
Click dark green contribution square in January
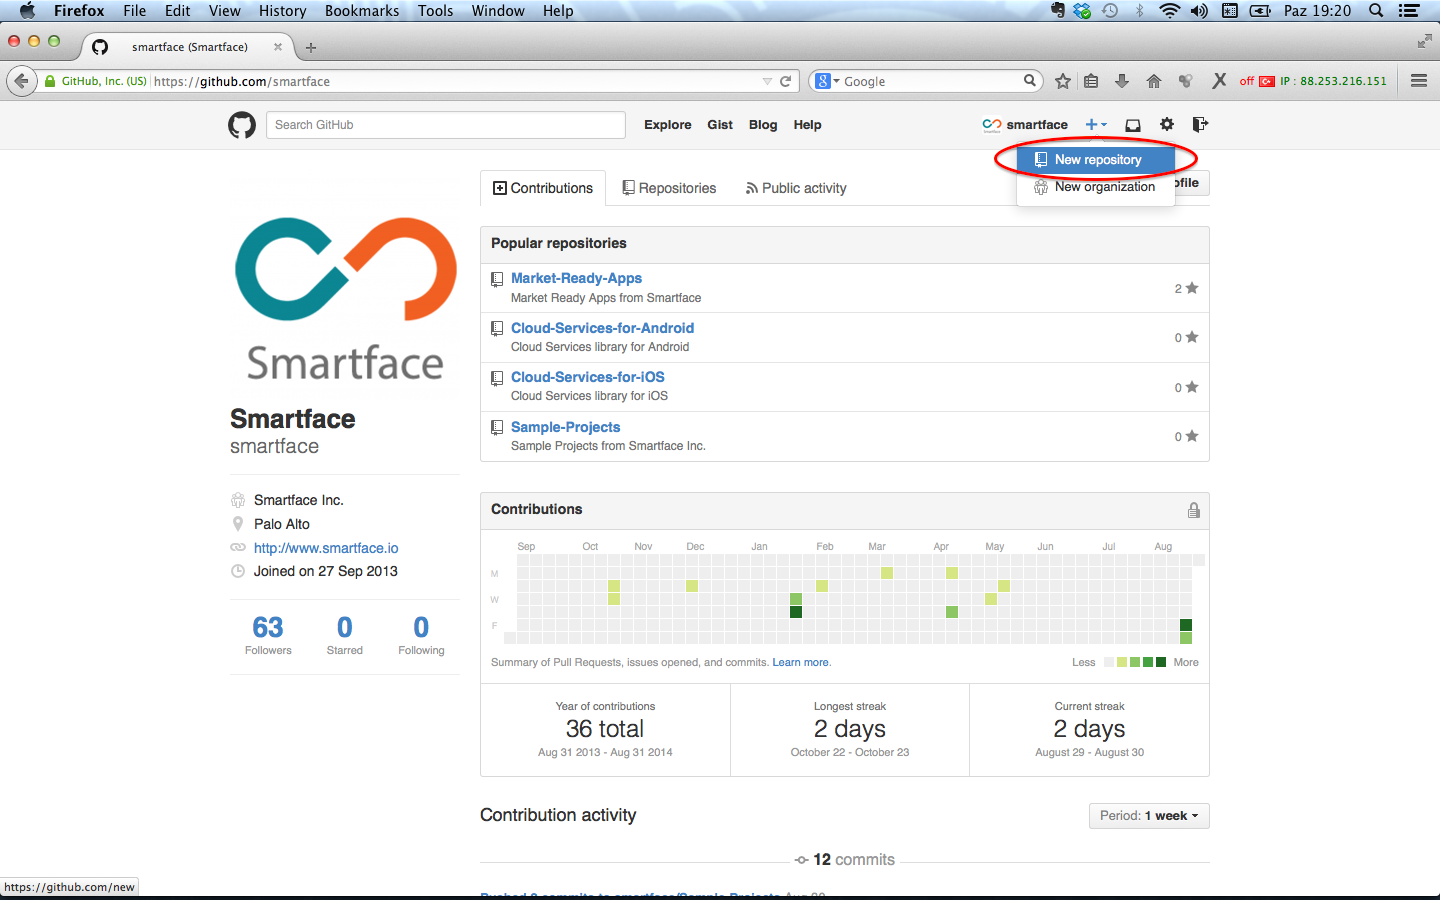(796, 612)
